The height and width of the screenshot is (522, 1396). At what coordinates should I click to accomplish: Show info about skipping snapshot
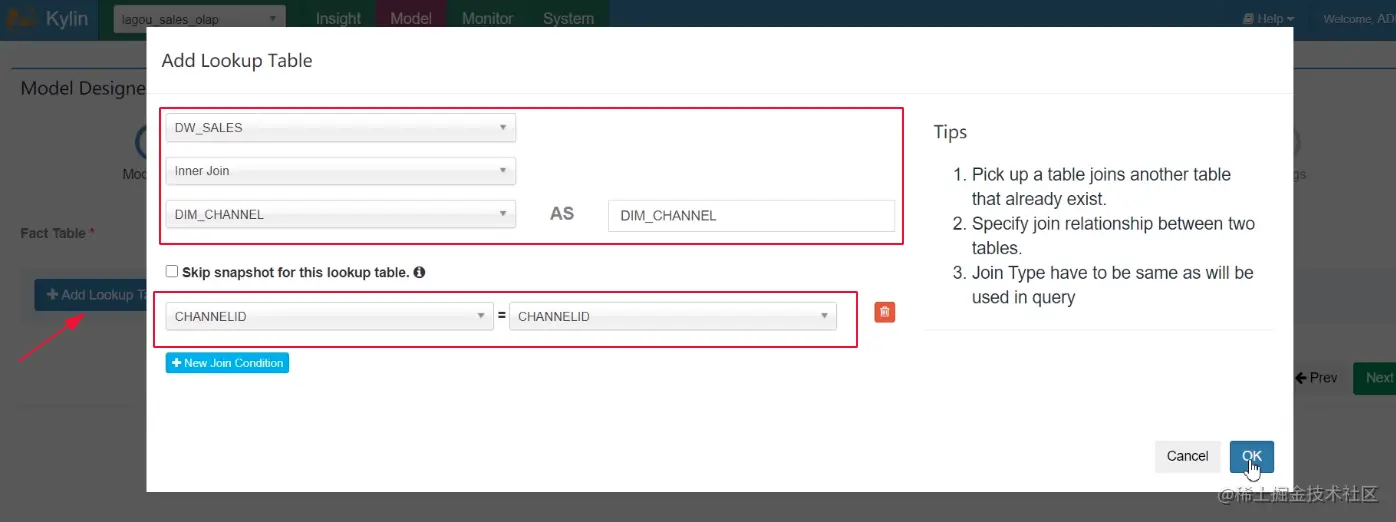tap(419, 272)
